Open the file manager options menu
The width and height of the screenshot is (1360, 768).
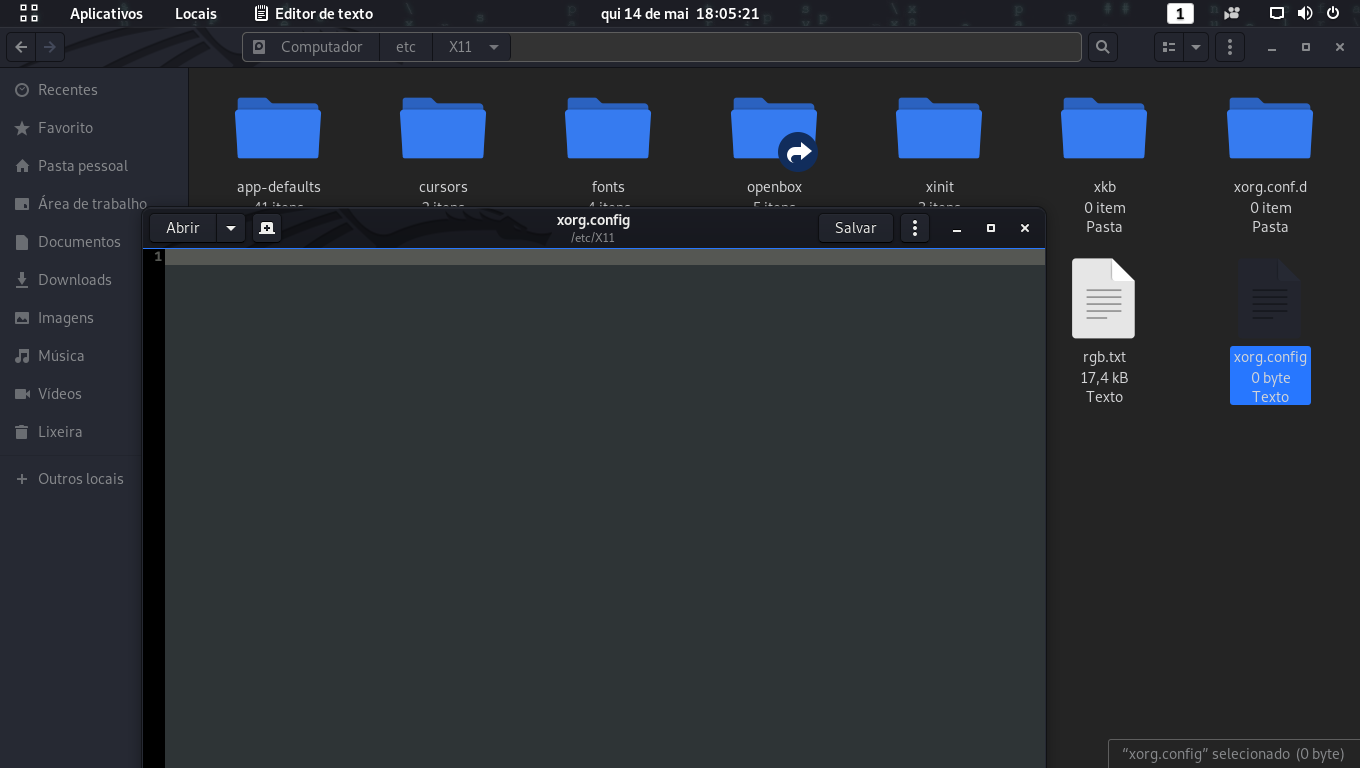coord(1229,47)
